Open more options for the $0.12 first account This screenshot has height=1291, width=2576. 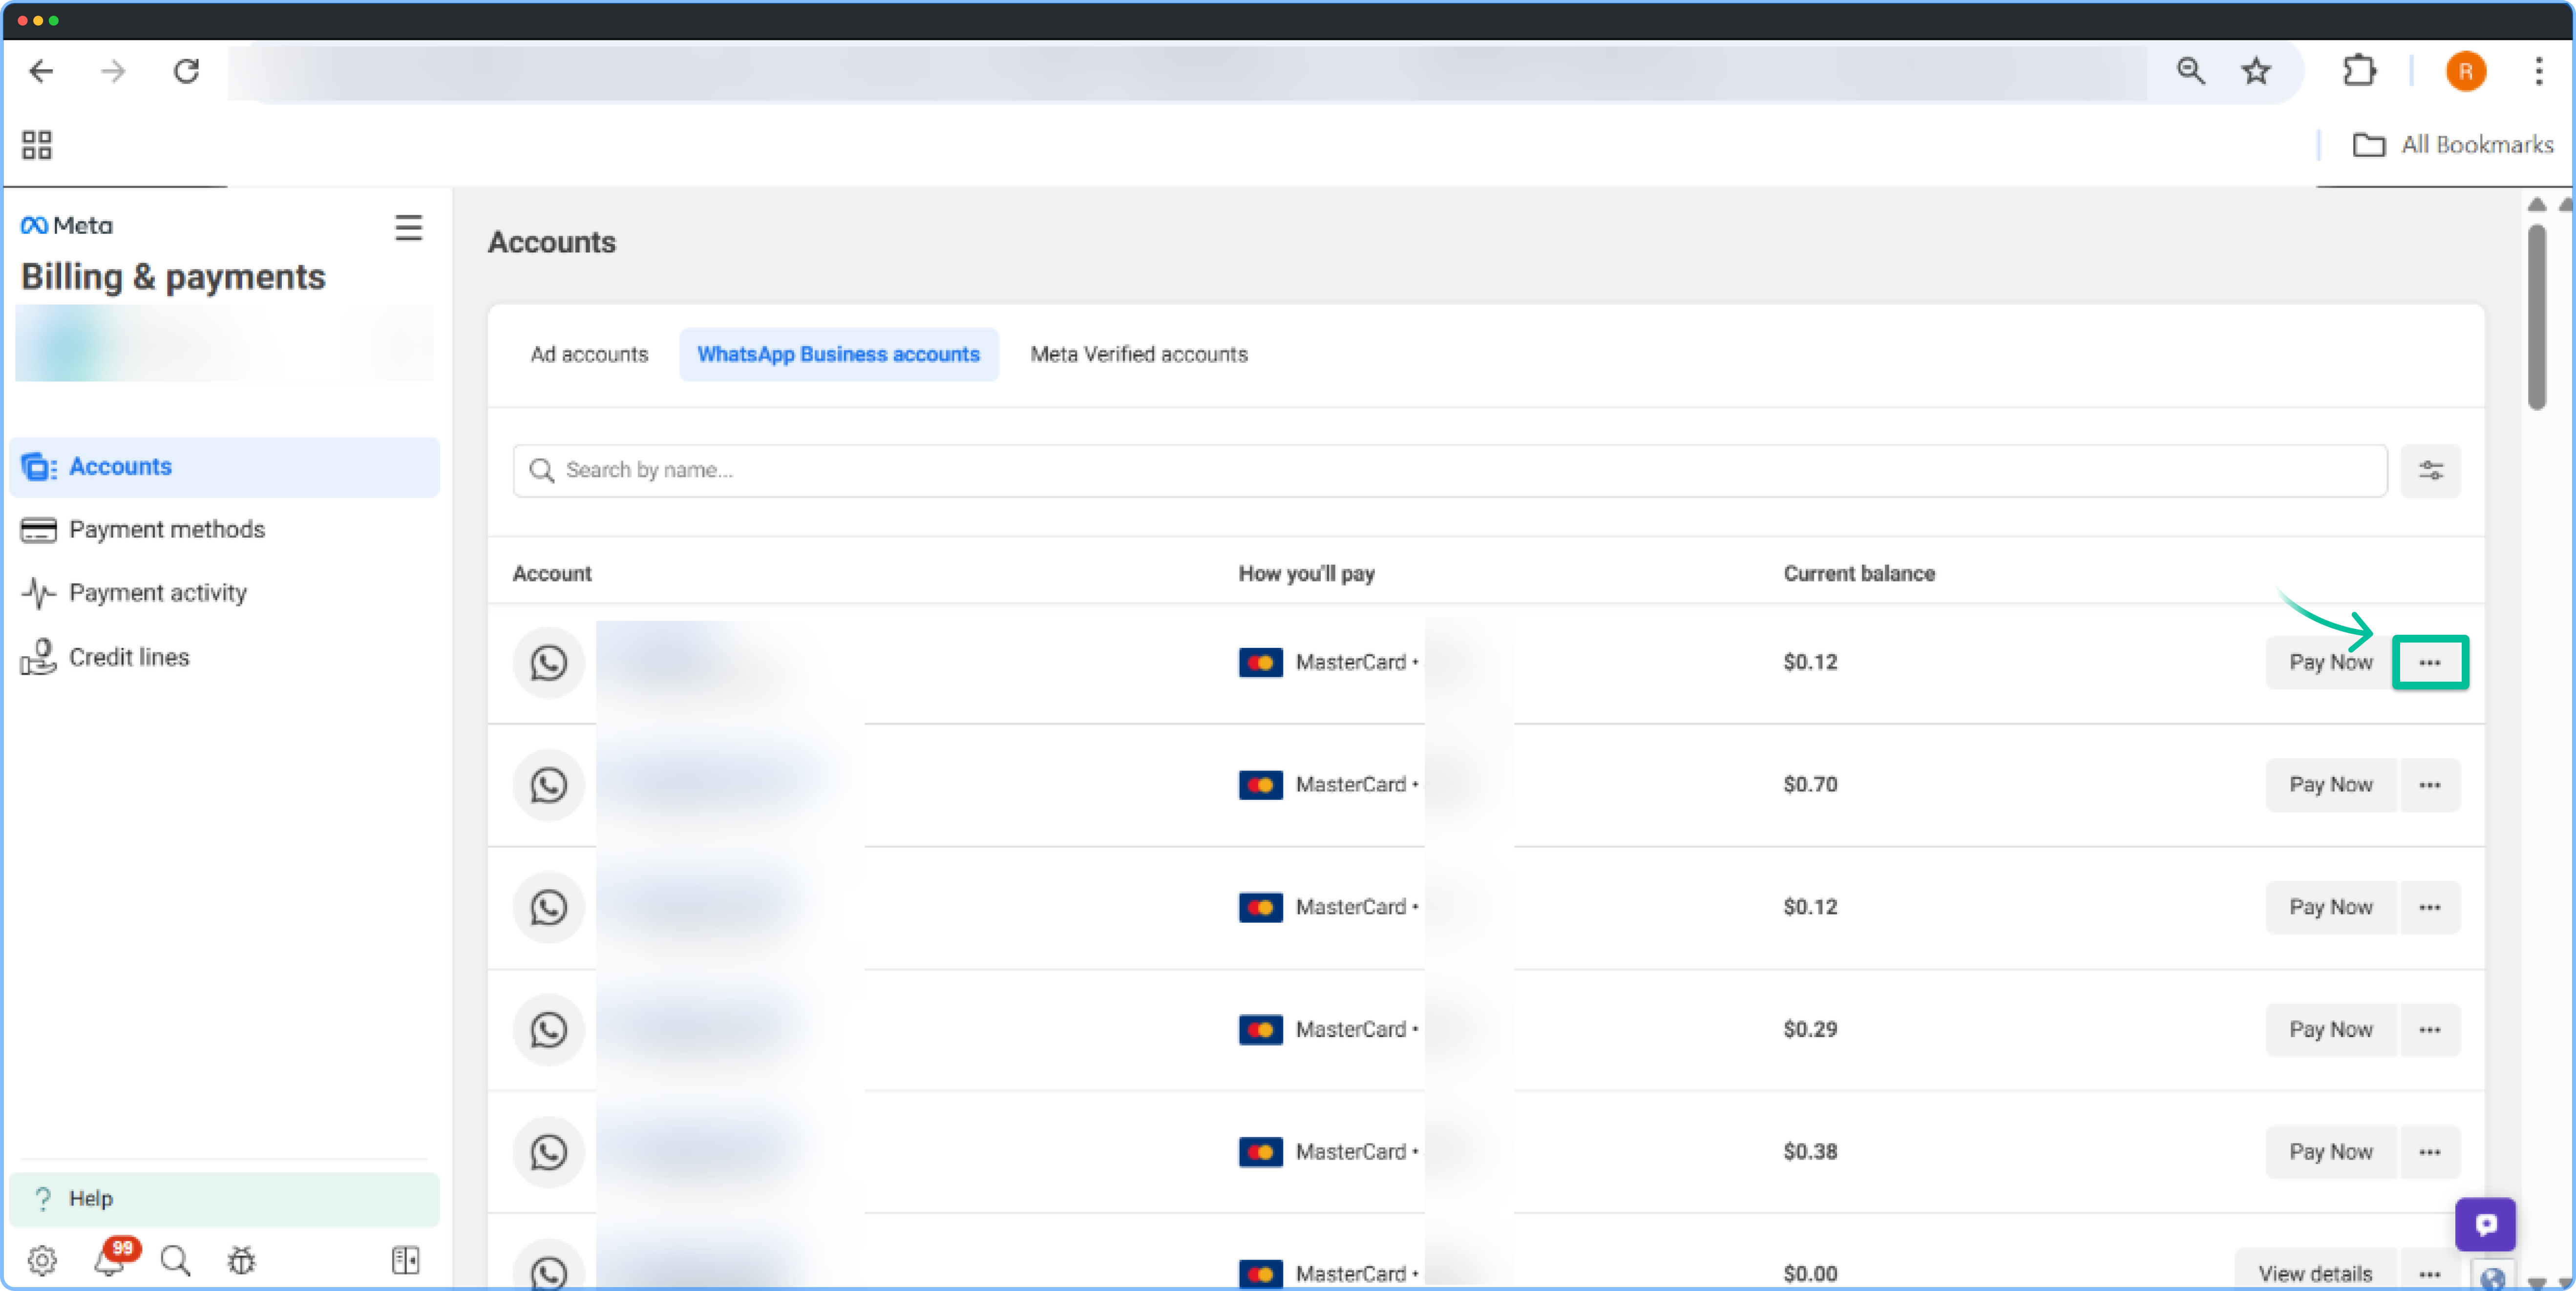point(2429,662)
